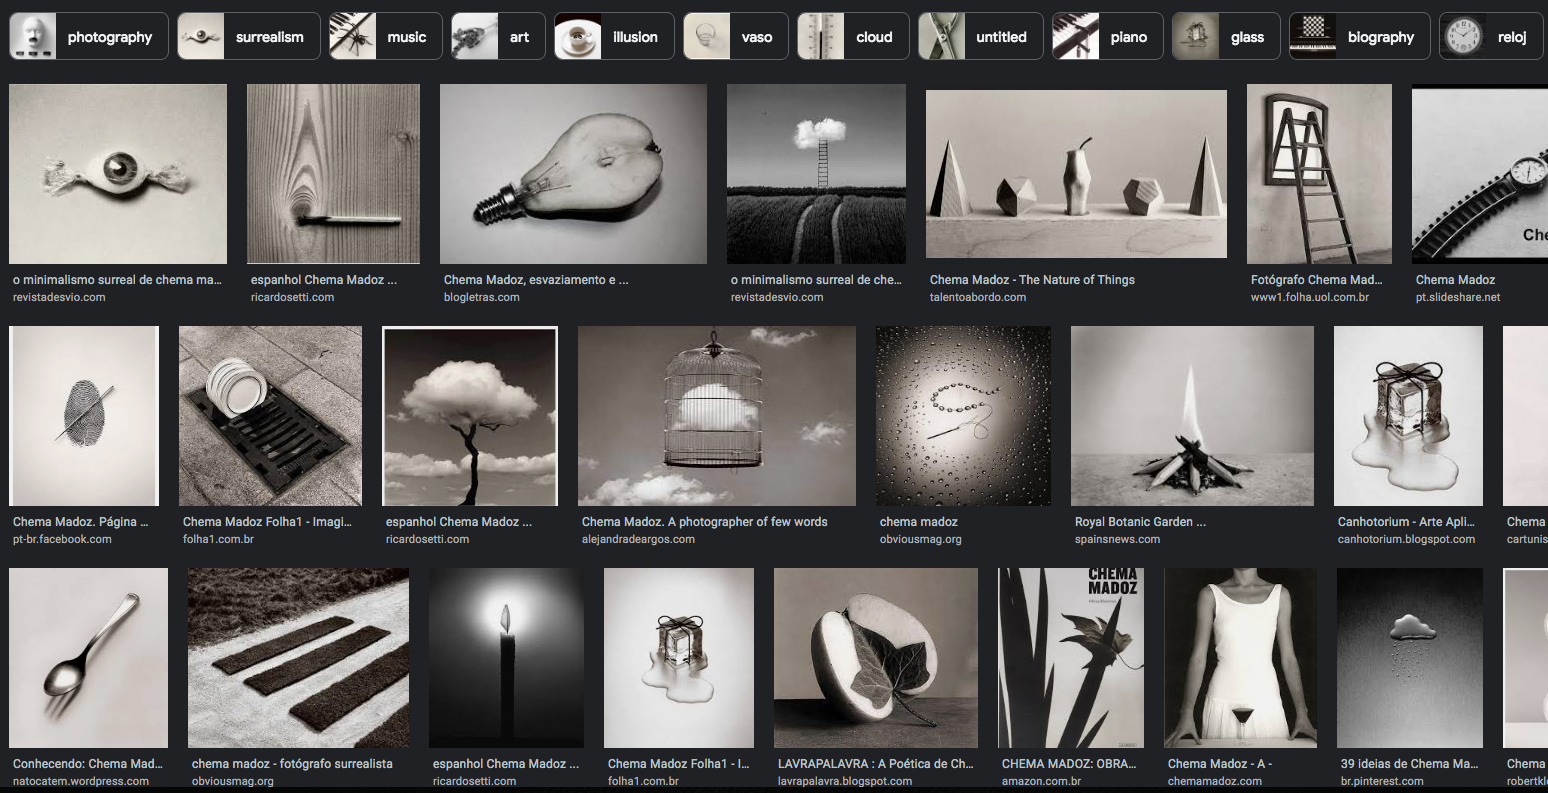Open the wristwatch on rail track image

pos(1480,174)
